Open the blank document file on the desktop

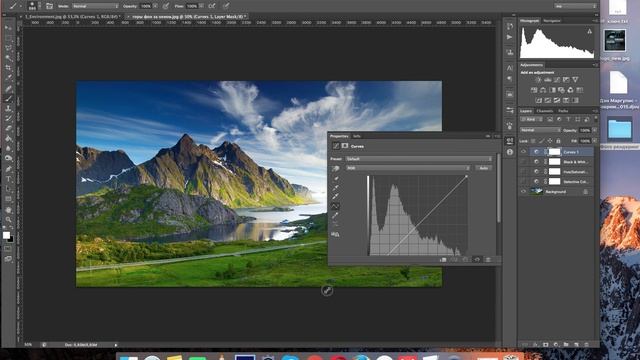[618, 82]
